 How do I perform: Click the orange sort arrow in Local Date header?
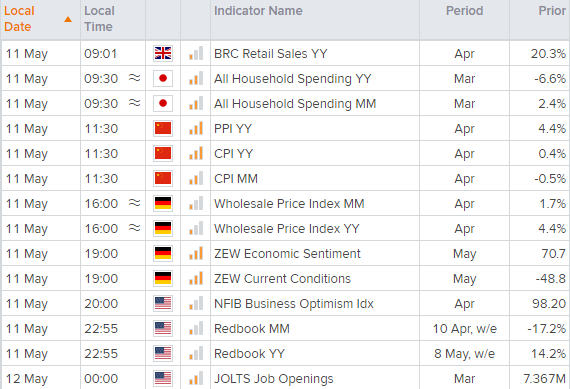pyautogui.click(x=68, y=19)
